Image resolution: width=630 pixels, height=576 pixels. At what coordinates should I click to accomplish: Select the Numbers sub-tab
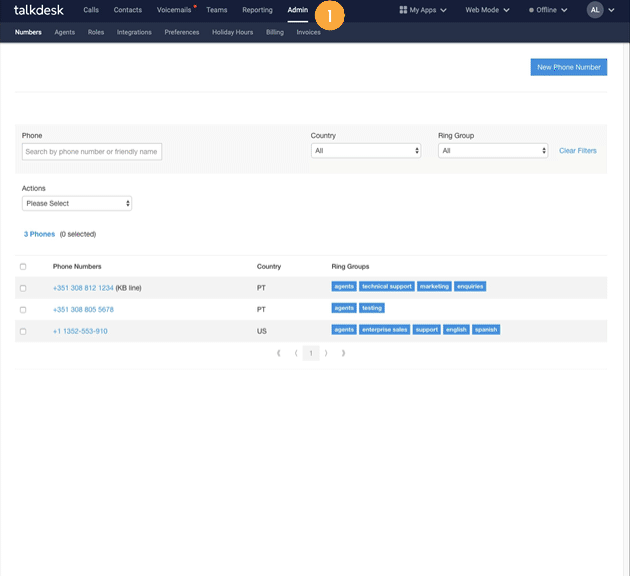tap(28, 32)
